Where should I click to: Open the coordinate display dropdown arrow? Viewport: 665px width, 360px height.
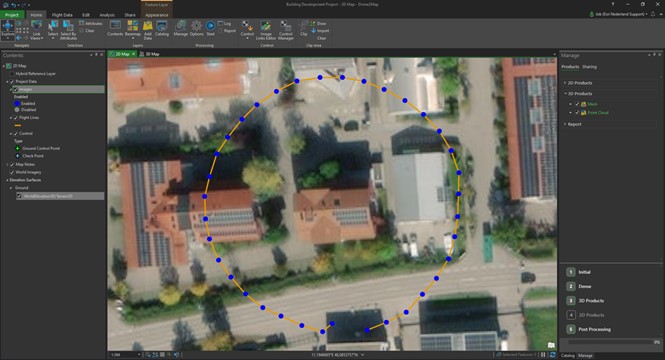click(x=362, y=354)
